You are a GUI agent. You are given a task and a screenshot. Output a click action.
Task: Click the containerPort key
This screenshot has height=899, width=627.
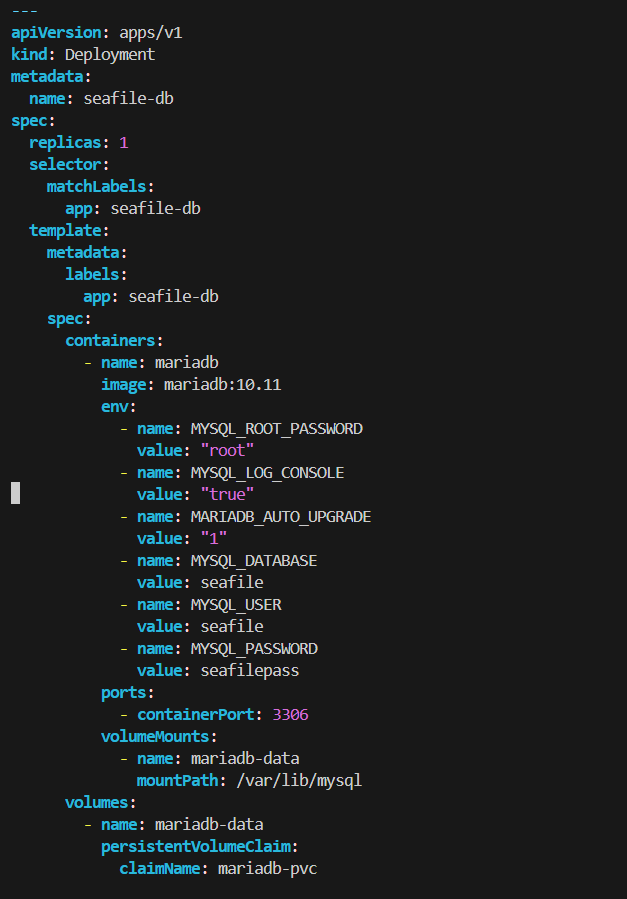click(x=195, y=715)
